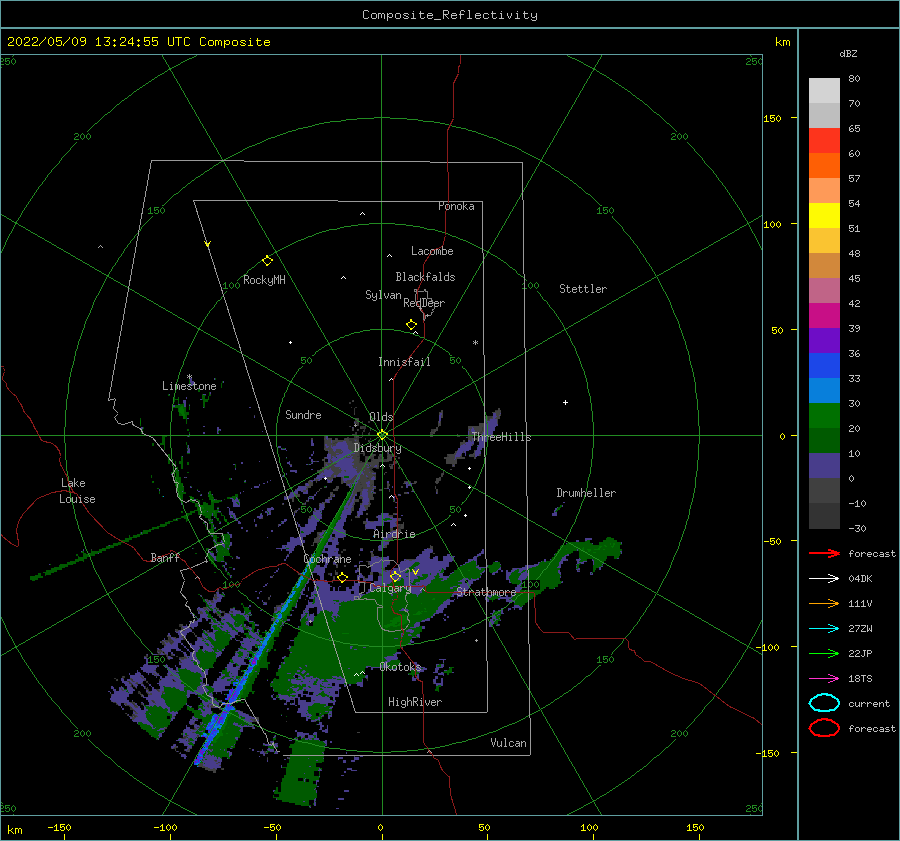Click the Lacombe city label

tap(432, 251)
